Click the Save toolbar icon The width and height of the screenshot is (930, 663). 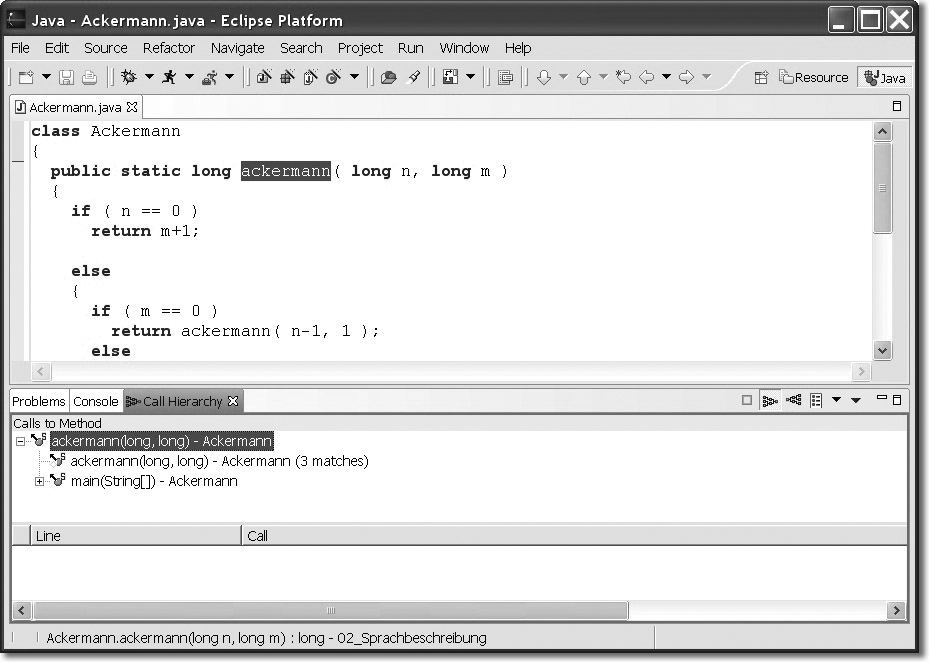tap(67, 77)
